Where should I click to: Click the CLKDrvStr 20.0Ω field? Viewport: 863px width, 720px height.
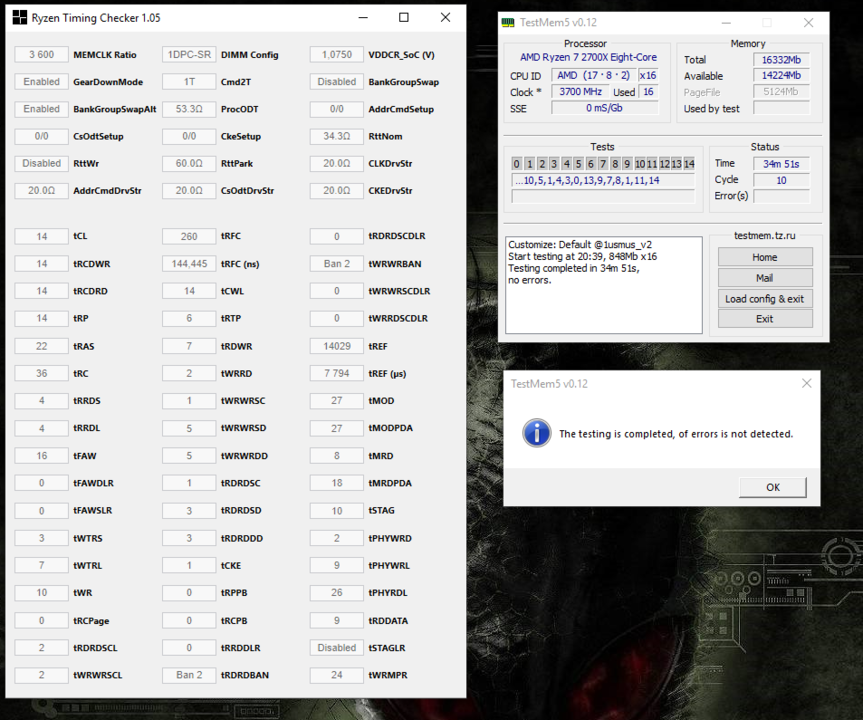coord(337,163)
